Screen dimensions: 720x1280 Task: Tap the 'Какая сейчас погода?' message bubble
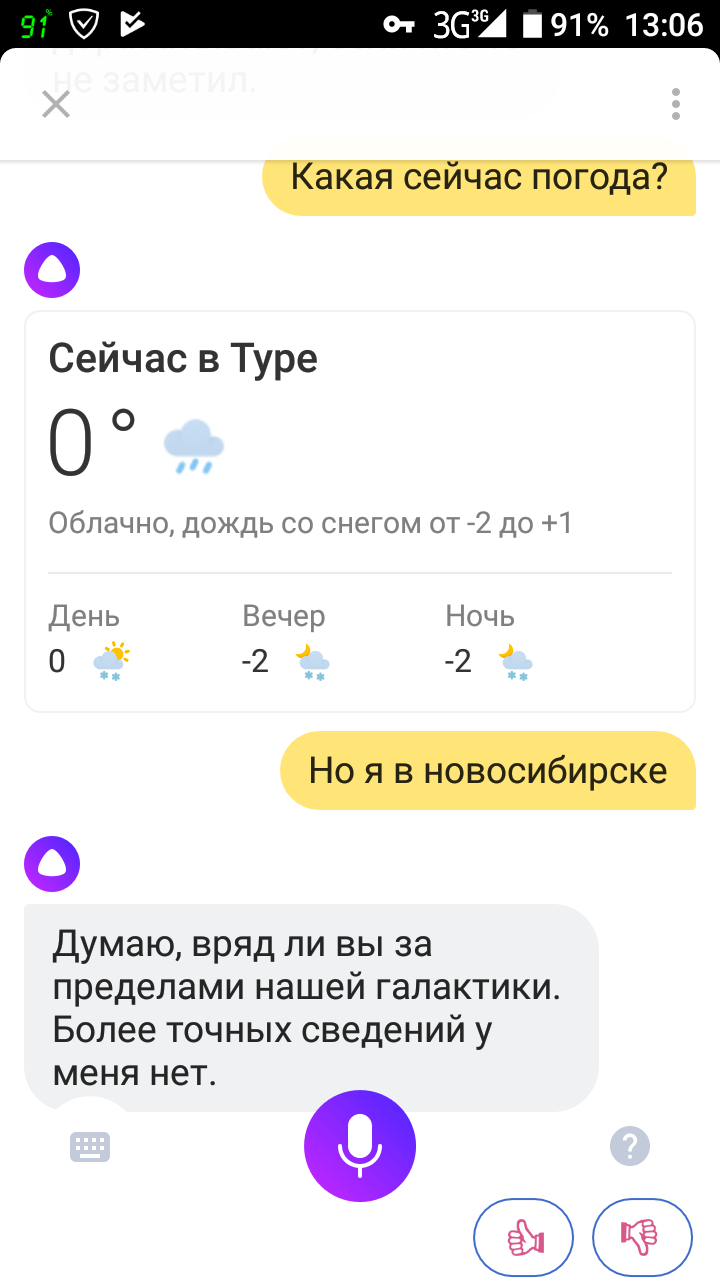click(479, 181)
